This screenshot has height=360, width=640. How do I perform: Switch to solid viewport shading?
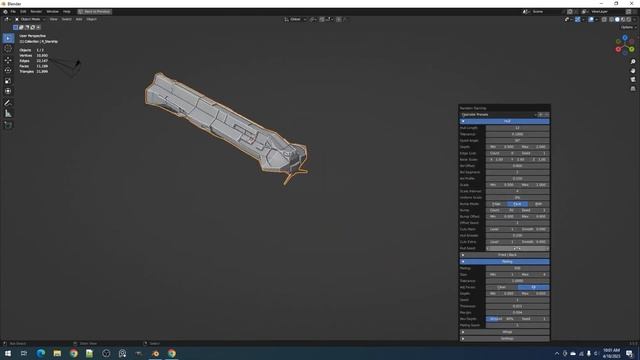(617, 19)
